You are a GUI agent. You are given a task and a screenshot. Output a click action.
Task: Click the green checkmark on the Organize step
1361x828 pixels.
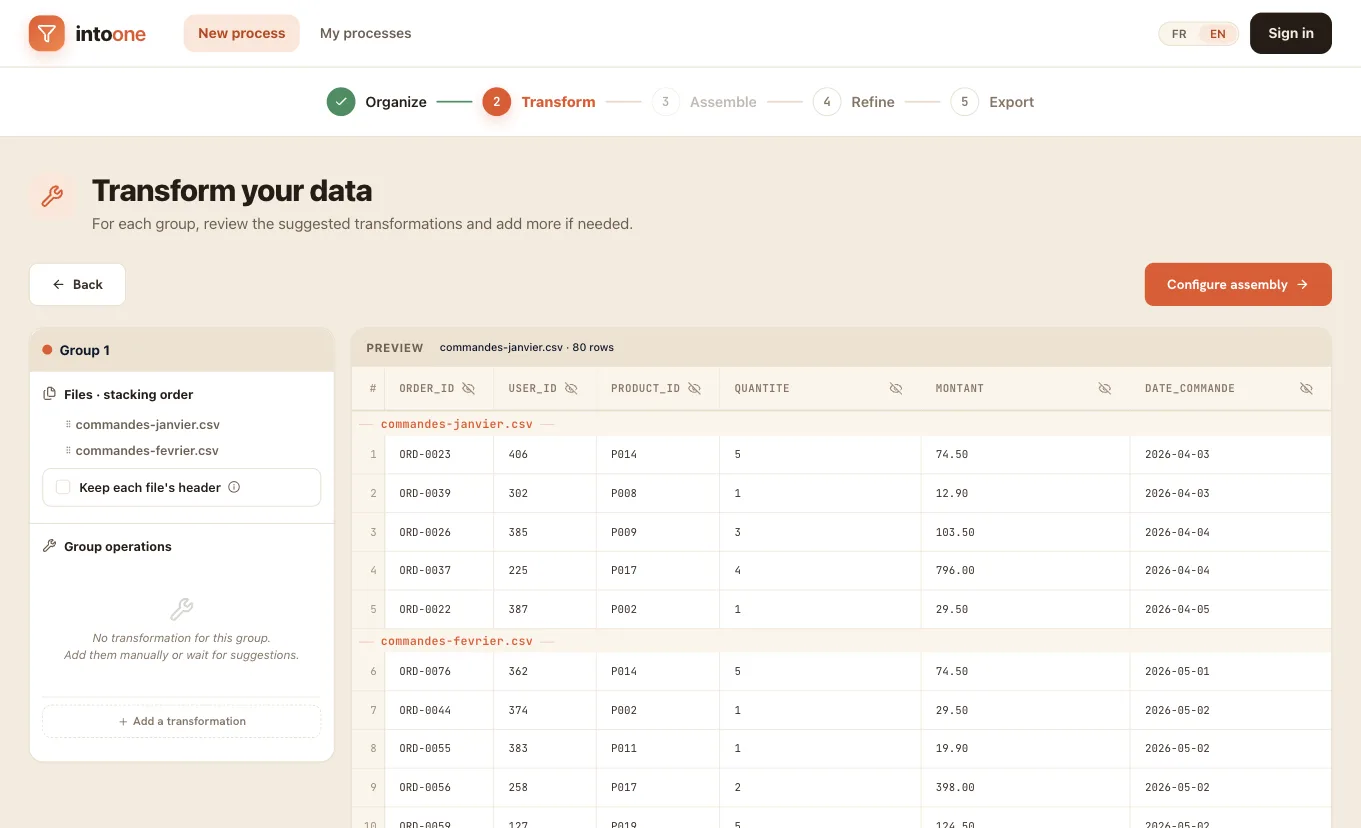click(x=341, y=102)
